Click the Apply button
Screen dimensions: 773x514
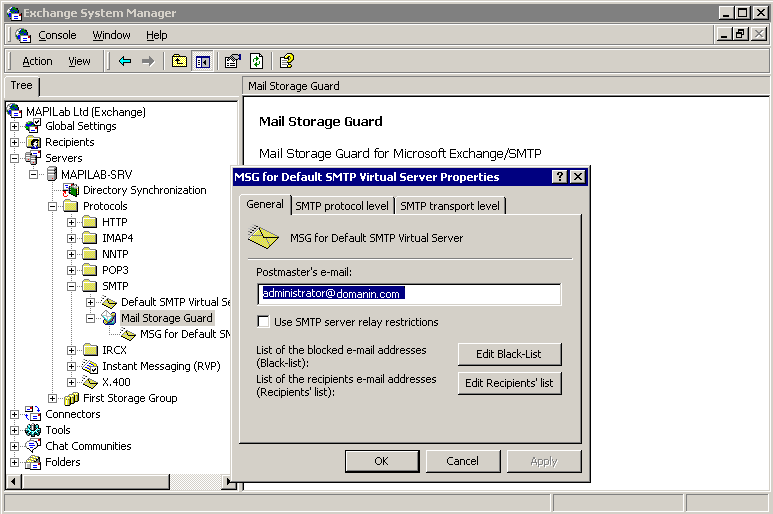point(544,461)
